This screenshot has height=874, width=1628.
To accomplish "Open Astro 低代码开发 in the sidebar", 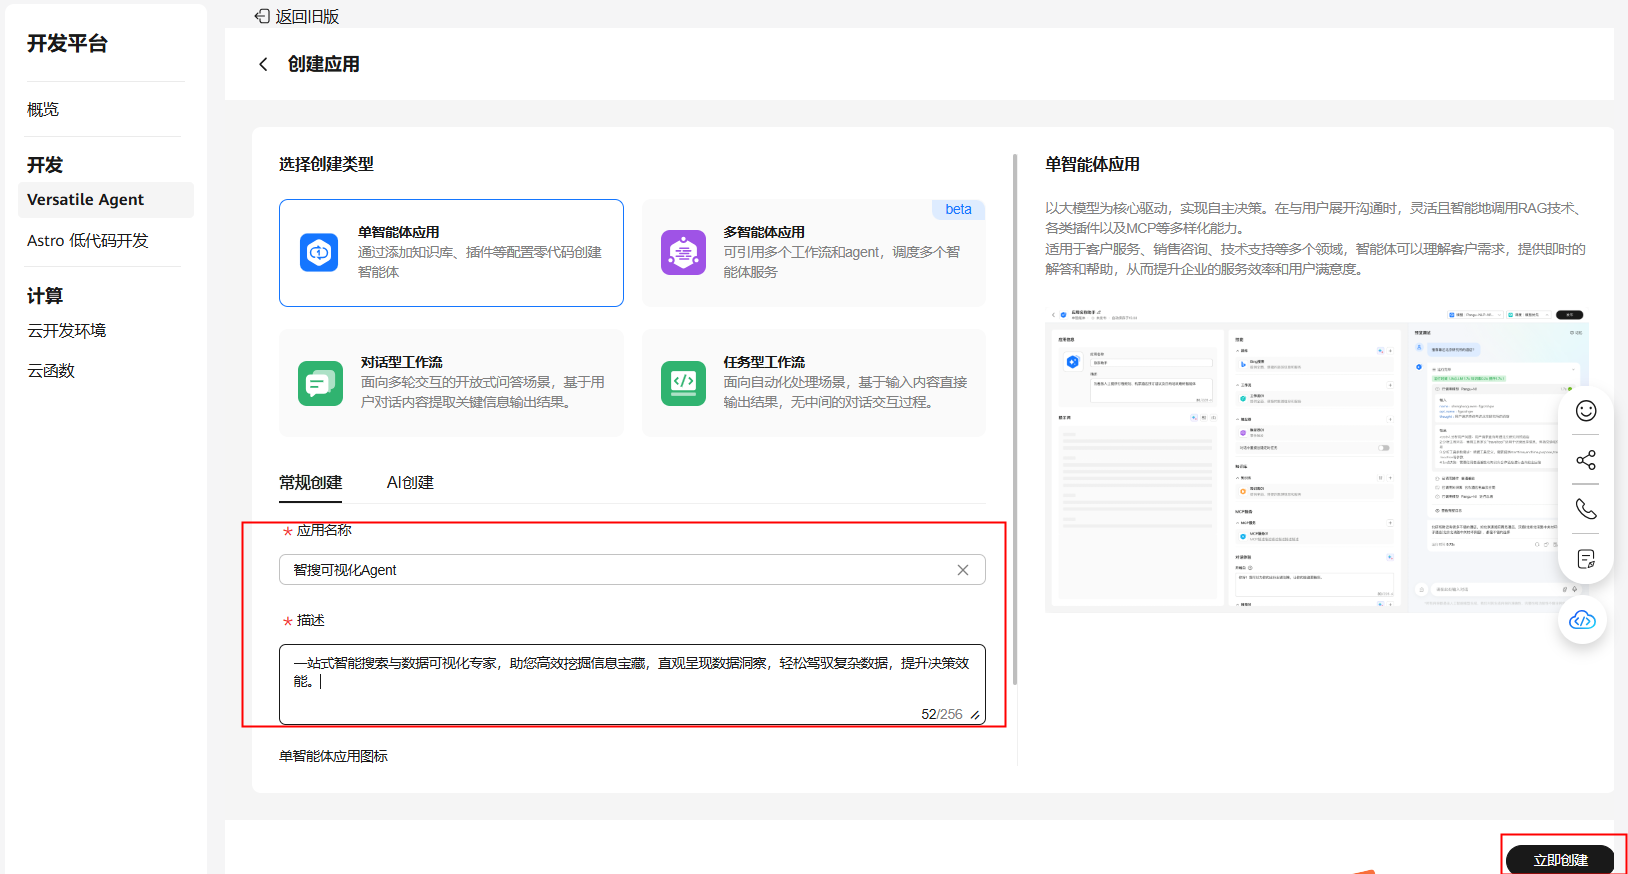I will point(88,241).
